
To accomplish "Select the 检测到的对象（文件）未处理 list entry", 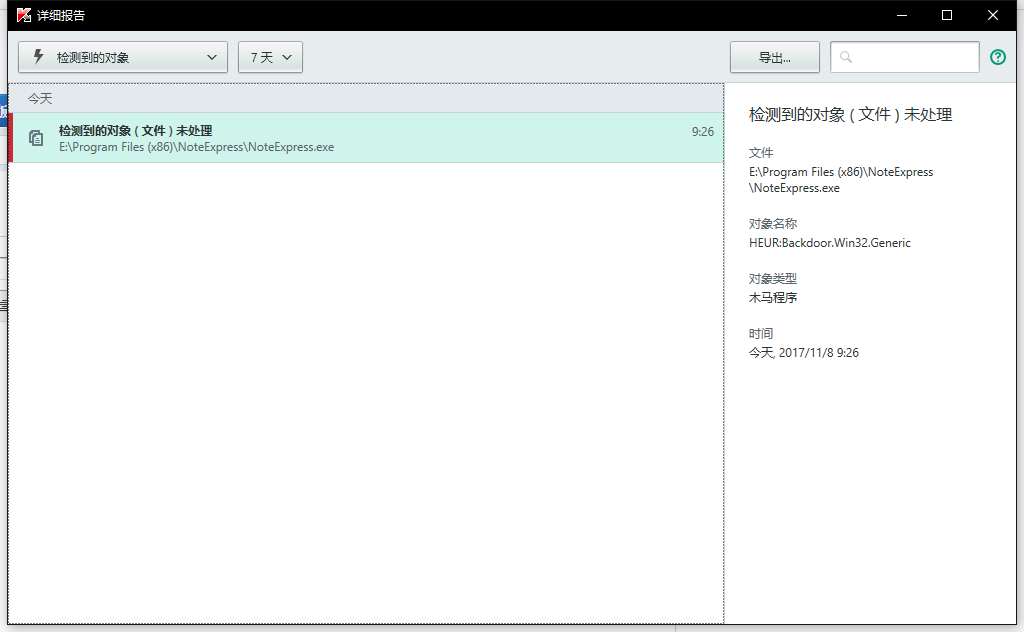I will pyautogui.click(x=368, y=138).
